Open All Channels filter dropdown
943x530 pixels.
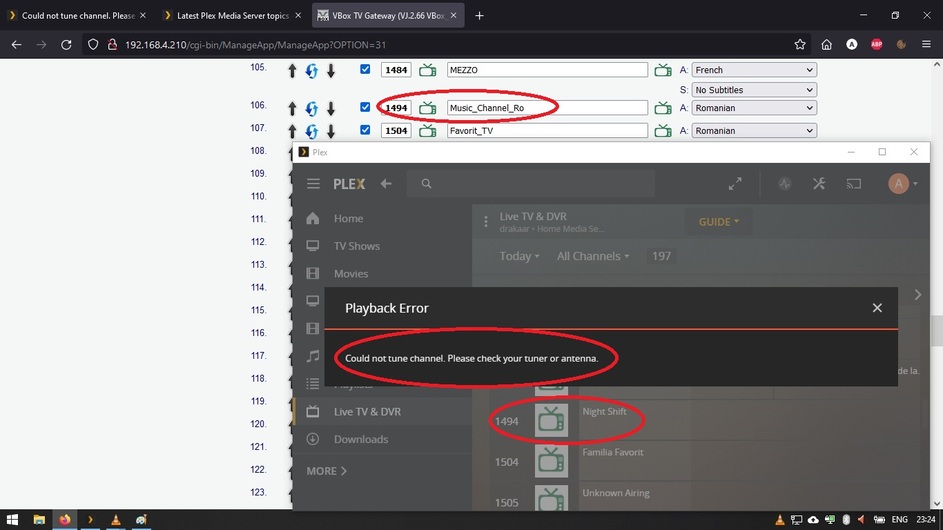point(593,256)
